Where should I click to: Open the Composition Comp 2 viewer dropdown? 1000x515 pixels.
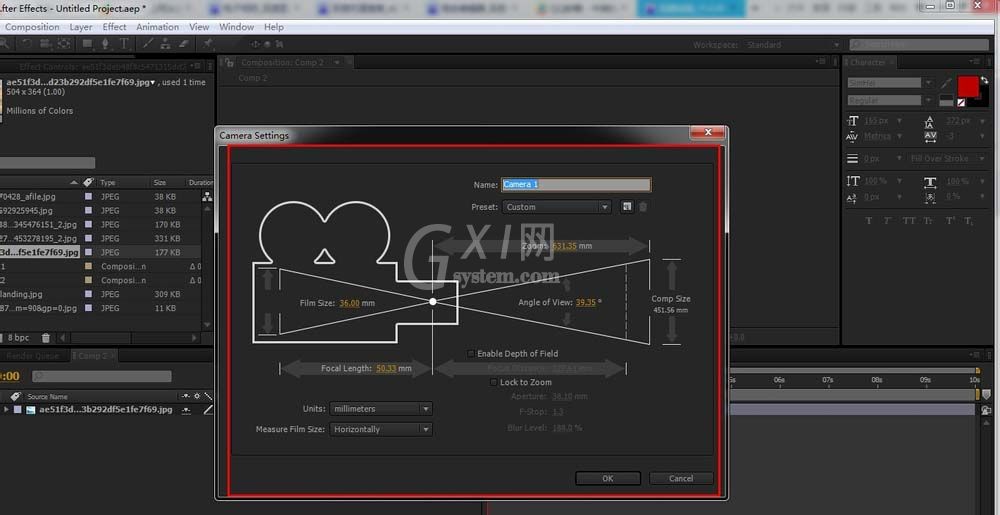[x=337, y=62]
